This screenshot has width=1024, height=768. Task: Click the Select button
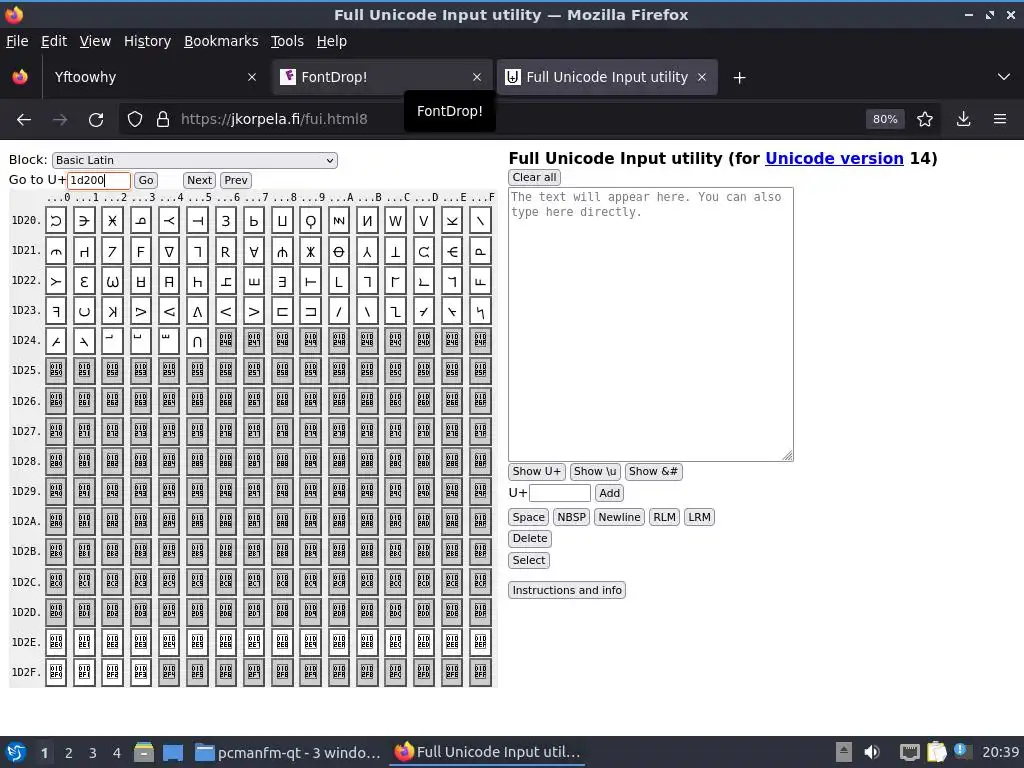click(528, 560)
